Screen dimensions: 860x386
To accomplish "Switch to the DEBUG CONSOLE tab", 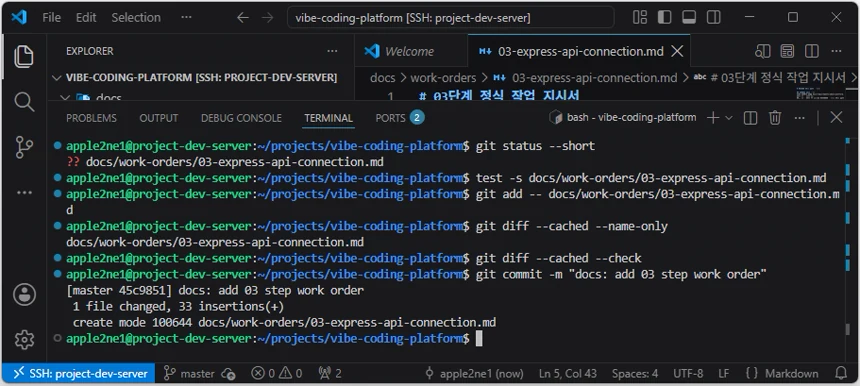I will tap(241, 118).
